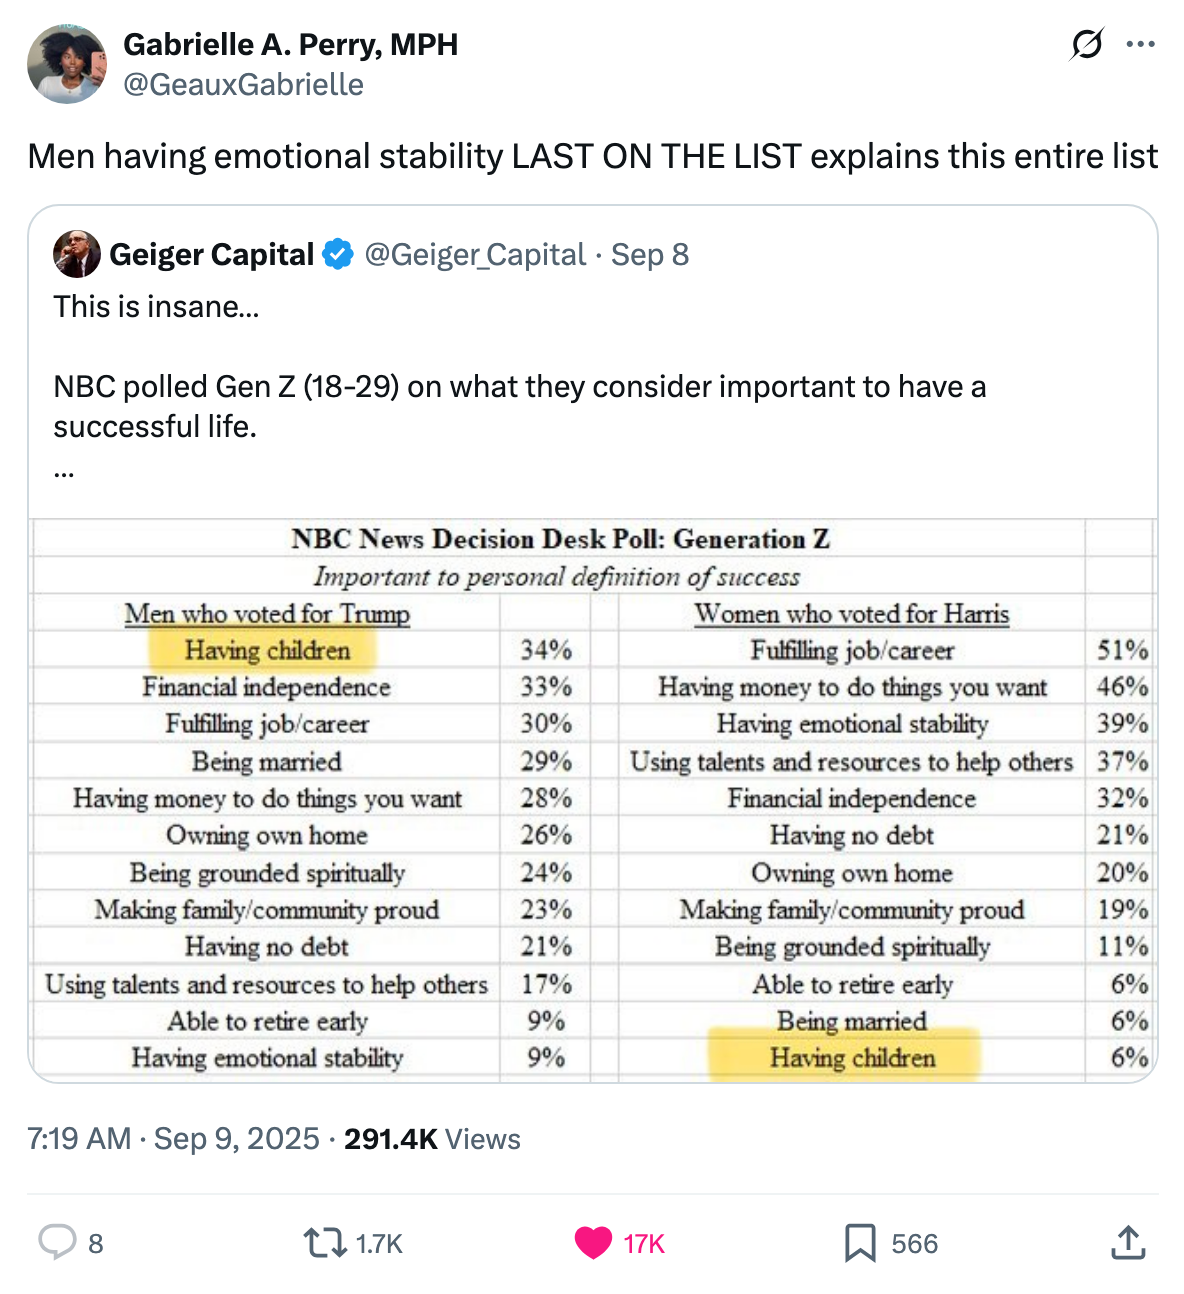The image size is (1184, 1294).
Task: View the 17K likes list
Action: tap(643, 1243)
